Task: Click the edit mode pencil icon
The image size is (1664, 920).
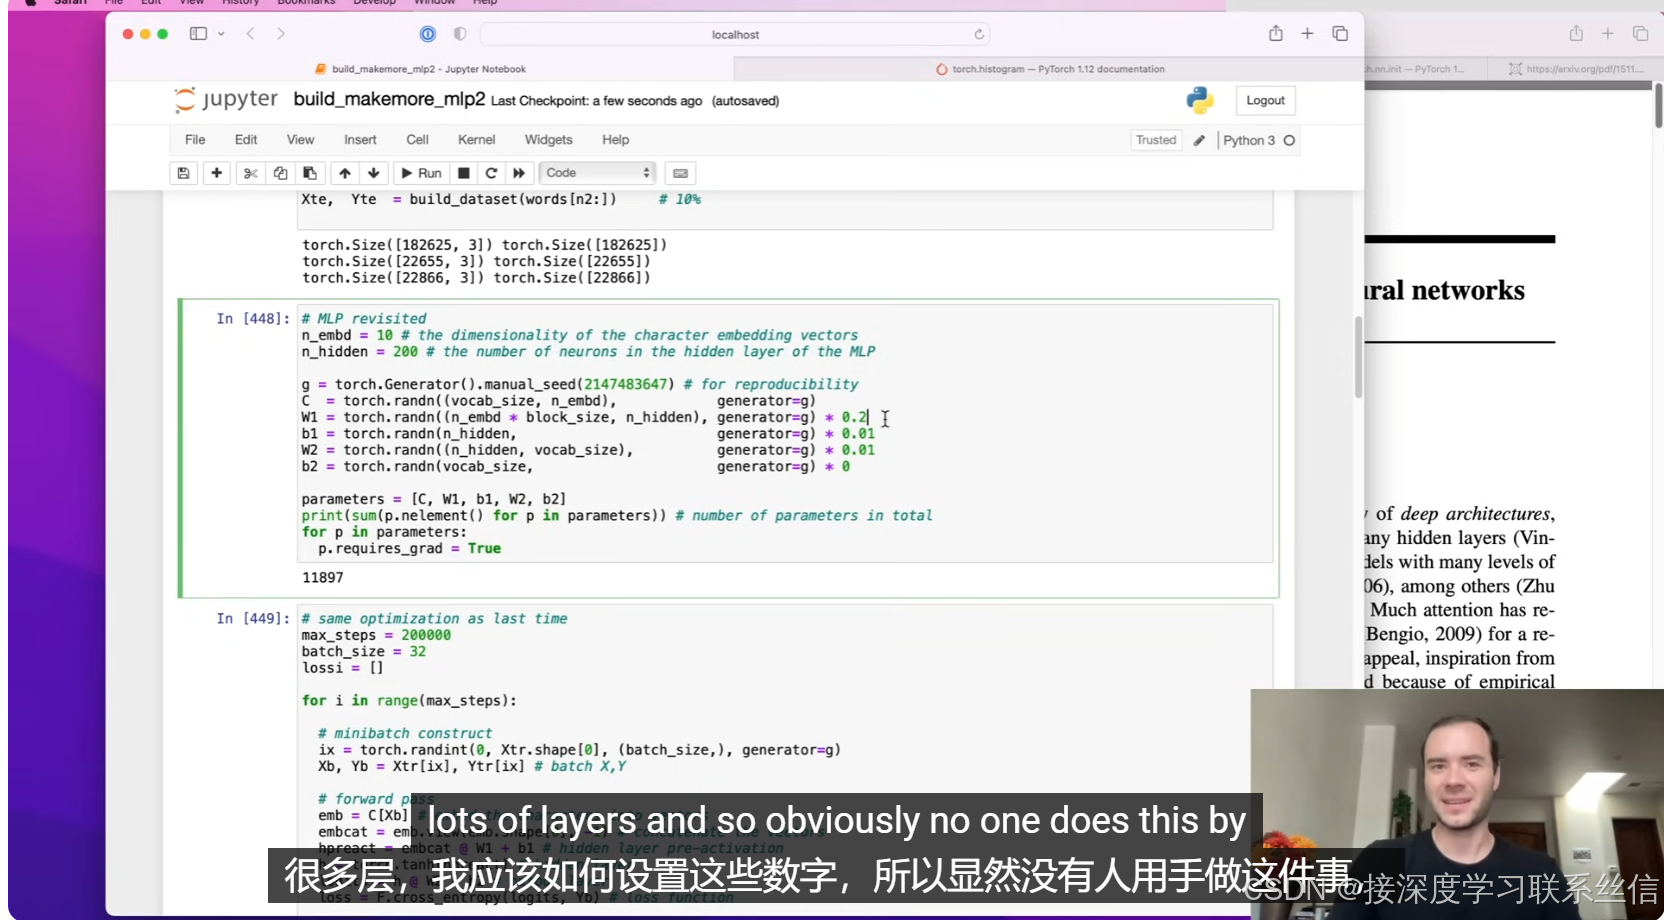Action: [x=1199, y=140]
